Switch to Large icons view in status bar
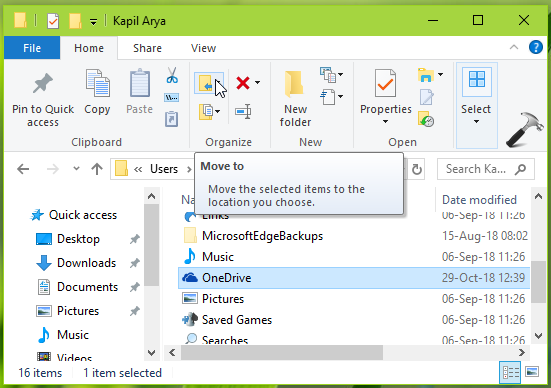Screen dimensions: 551x388 tap(532, 372)
